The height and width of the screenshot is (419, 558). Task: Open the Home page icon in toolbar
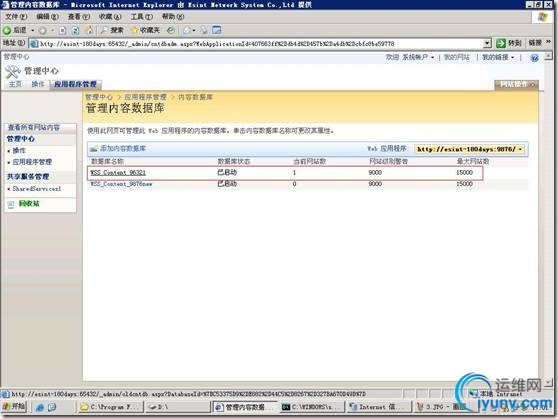click(89, 30)
